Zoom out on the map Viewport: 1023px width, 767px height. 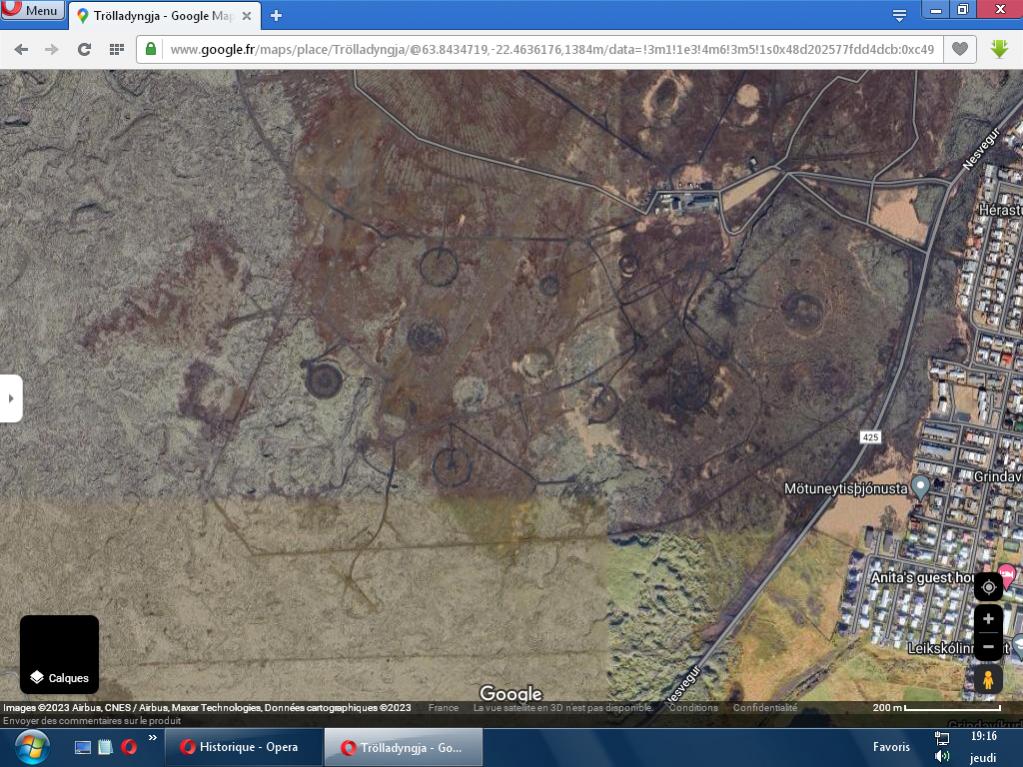click(x=988, y=646)
